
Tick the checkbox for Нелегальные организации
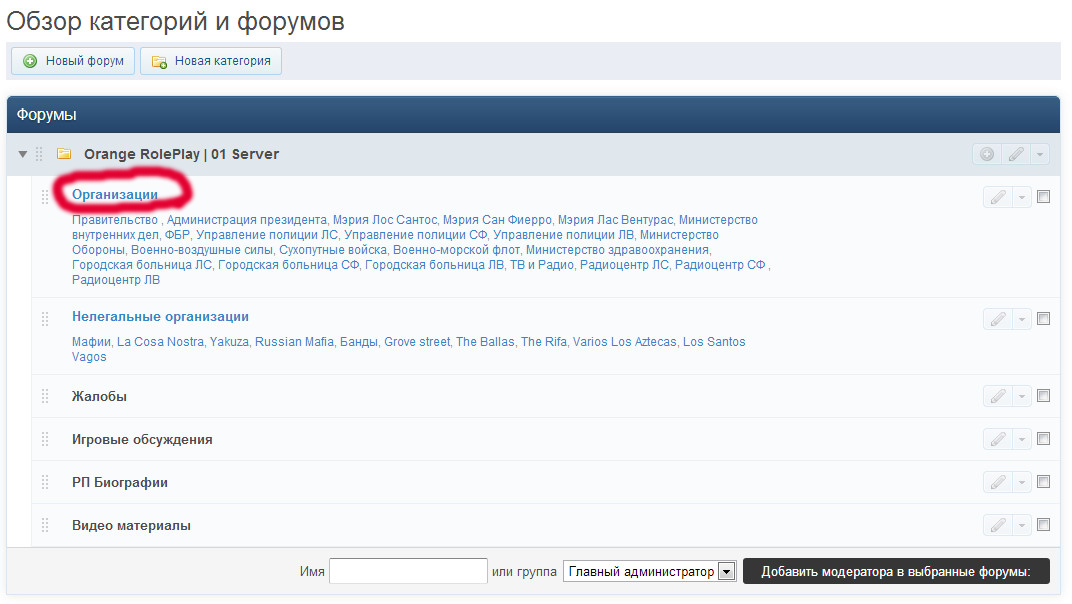[1043, 318]
